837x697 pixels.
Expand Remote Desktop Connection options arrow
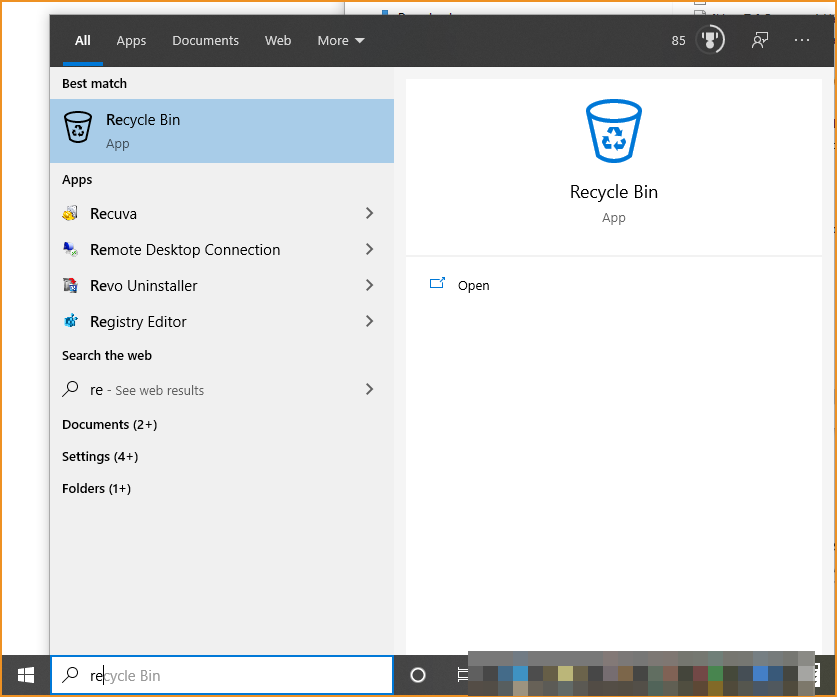pos(369,249)
